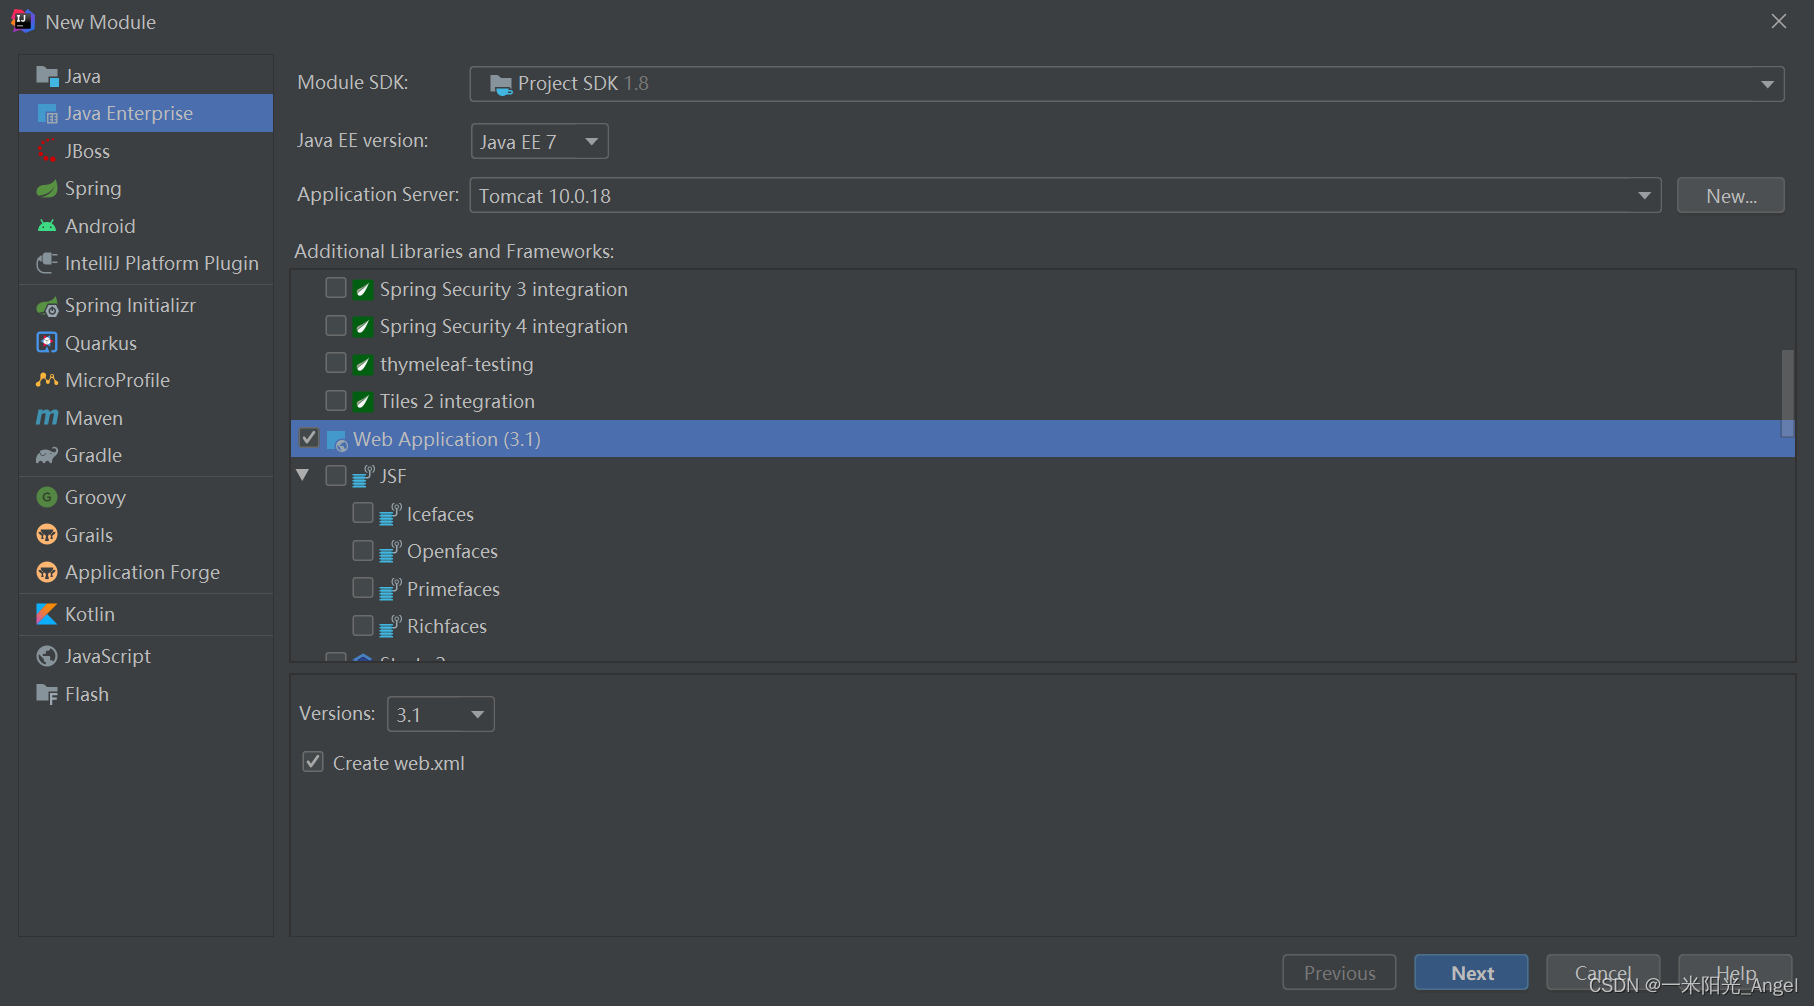Close the New Module dialog
This screenshot has width=1814, height=1006.
(1779, 21)
